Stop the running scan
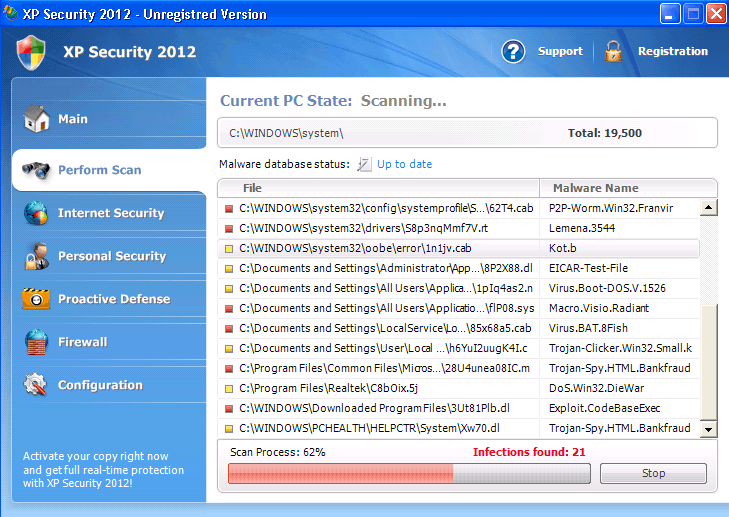The width and height of the screenshot is (729, 517). click(x=653, y=473)
